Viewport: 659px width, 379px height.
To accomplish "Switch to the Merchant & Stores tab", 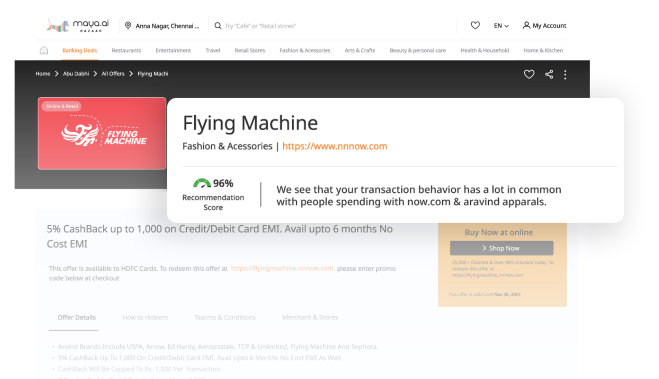I will coord(310,318).
